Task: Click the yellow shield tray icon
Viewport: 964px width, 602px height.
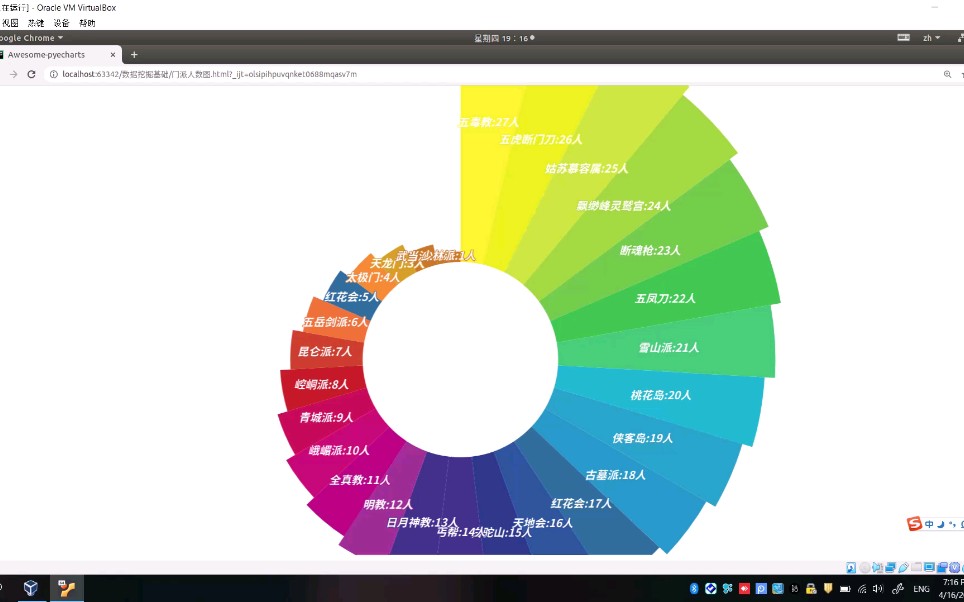Action: (828, 588)
